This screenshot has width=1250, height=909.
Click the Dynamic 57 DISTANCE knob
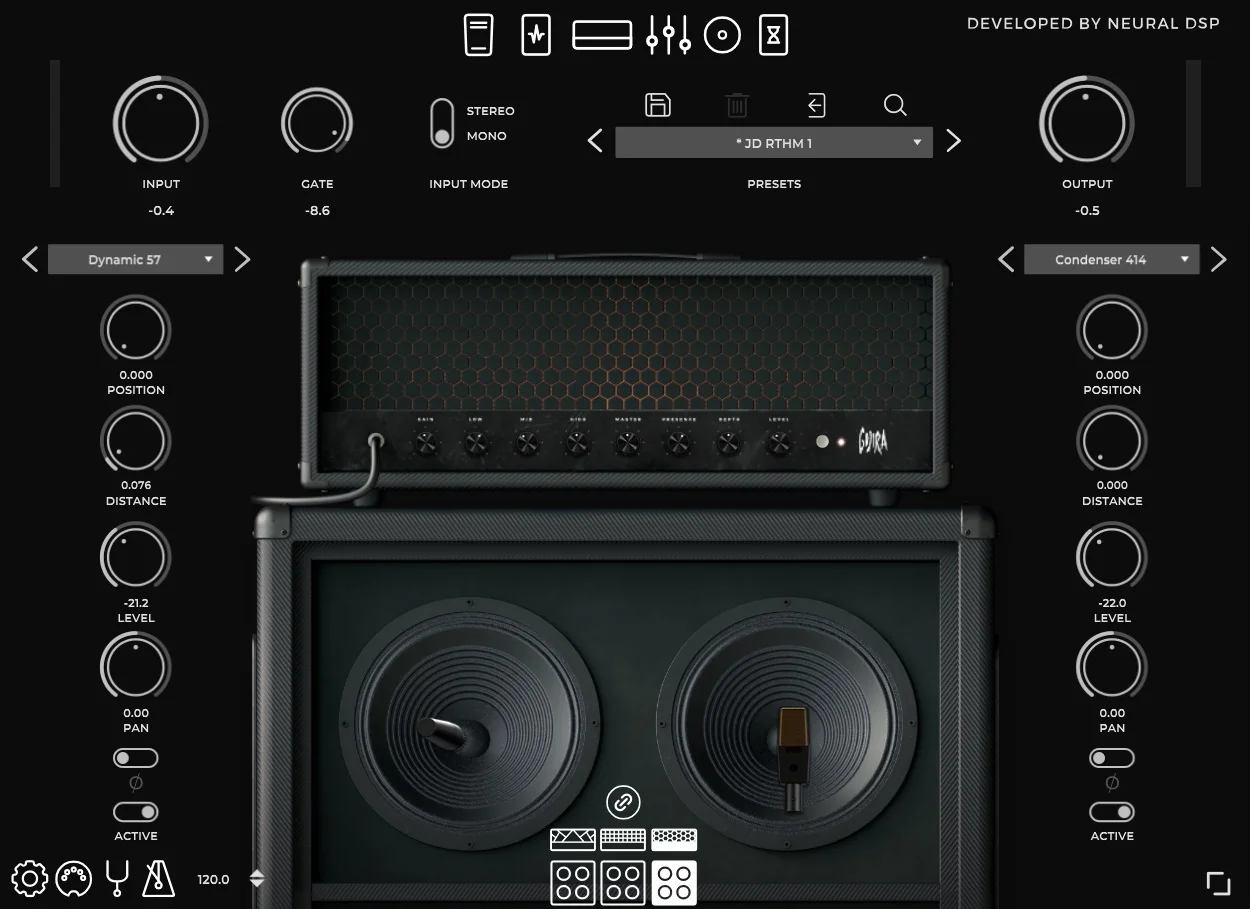(x=136, y=441)
